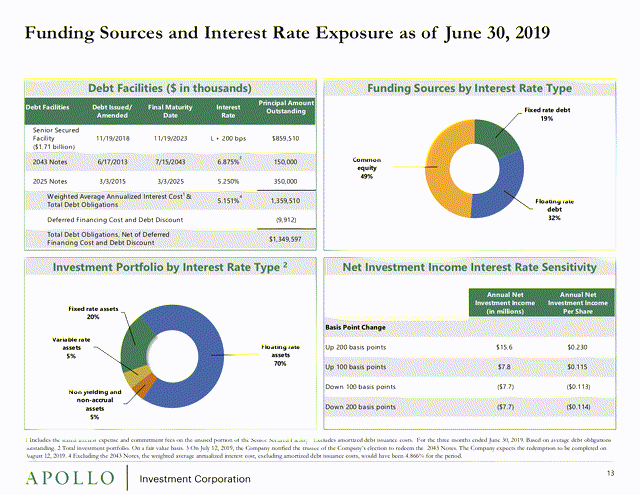Select the 2043 Notes row label

(50, 162)
